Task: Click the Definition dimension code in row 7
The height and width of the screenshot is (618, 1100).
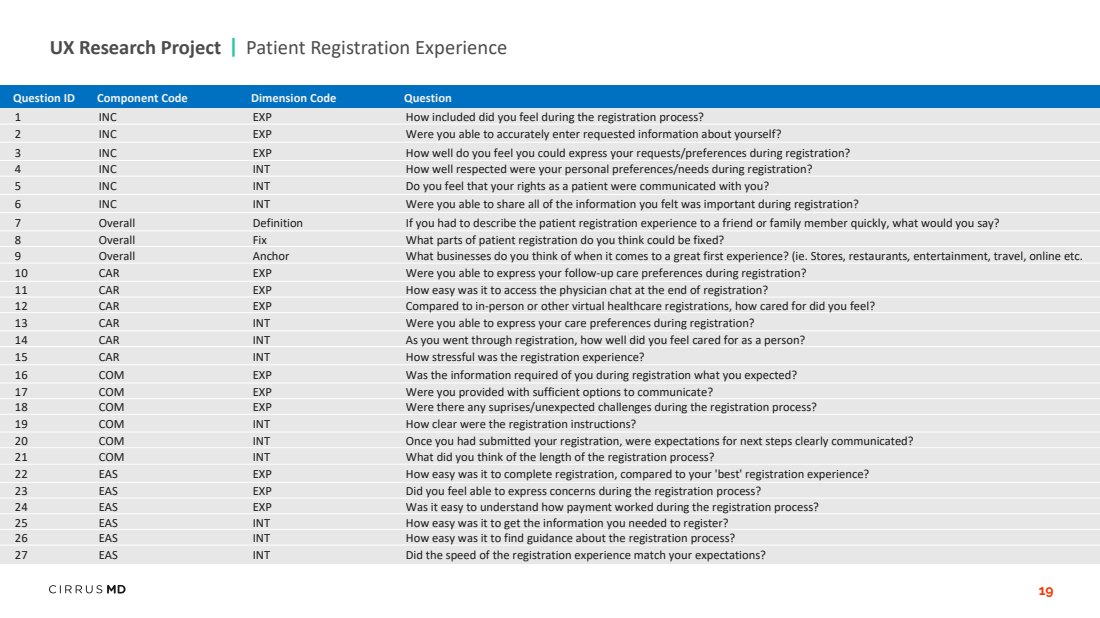Action: 278,223
